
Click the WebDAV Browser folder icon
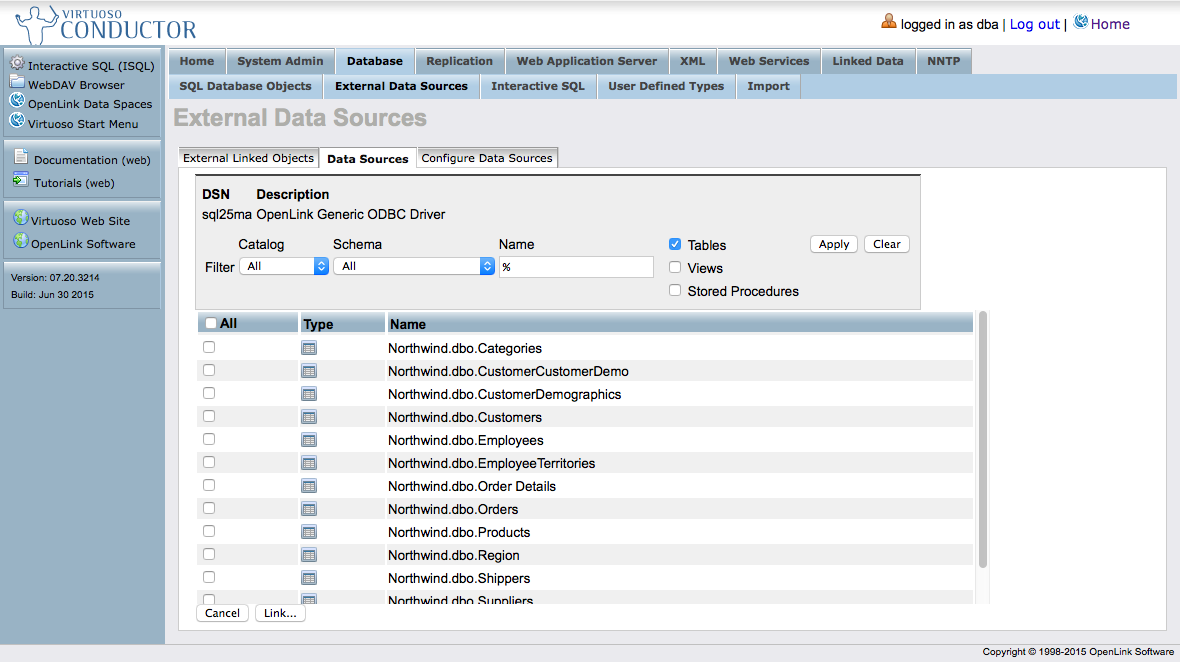click(17, 83)
